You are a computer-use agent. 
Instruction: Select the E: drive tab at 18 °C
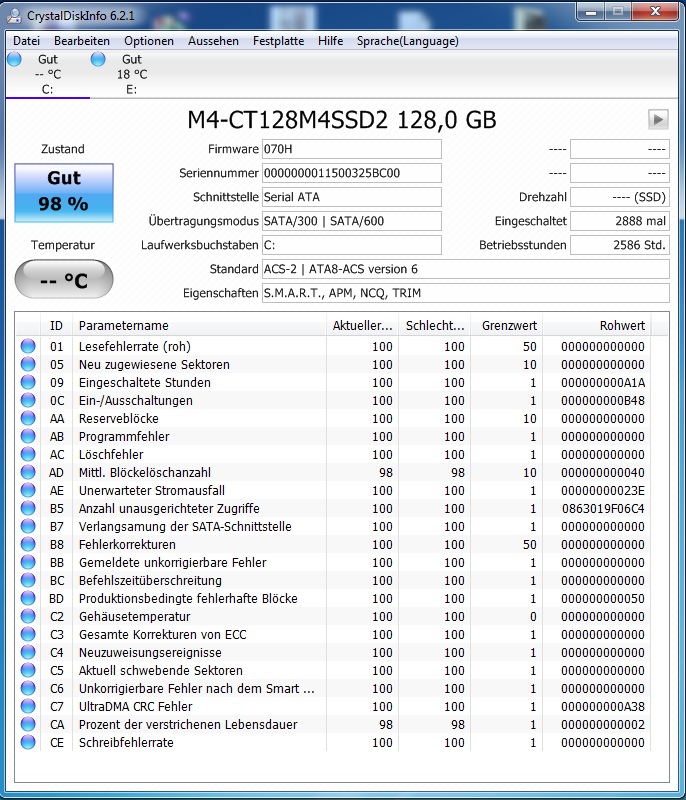[x=132, y=74]
